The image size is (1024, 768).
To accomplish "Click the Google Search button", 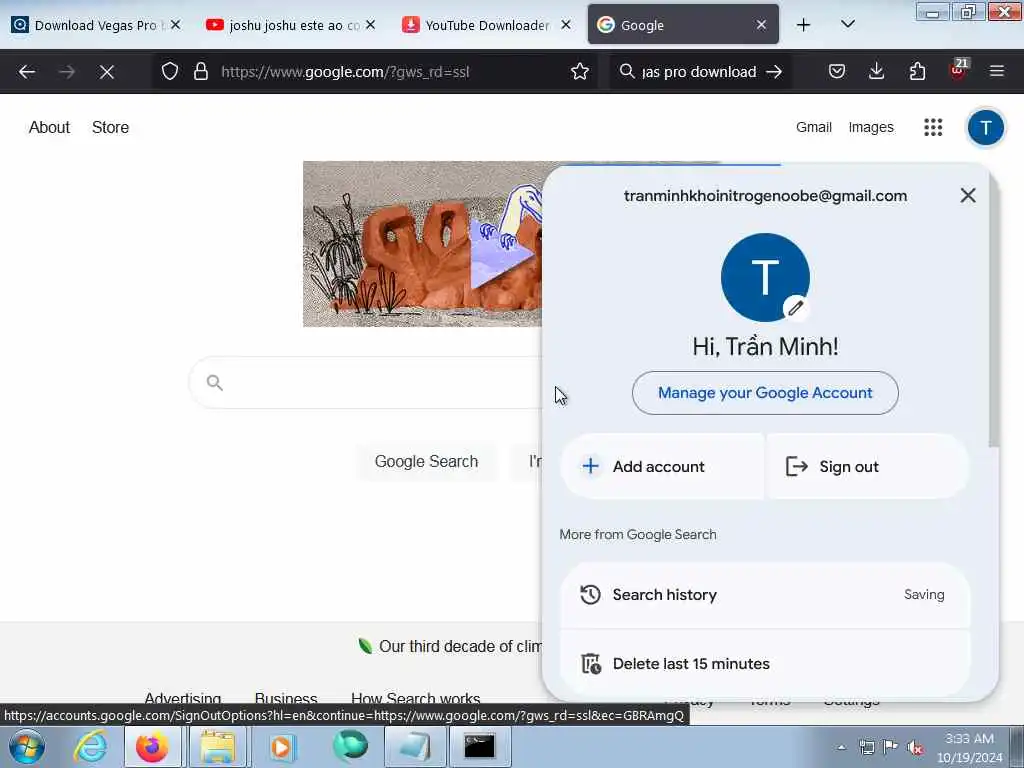I will pyautogui.click(x=426, y=462).
